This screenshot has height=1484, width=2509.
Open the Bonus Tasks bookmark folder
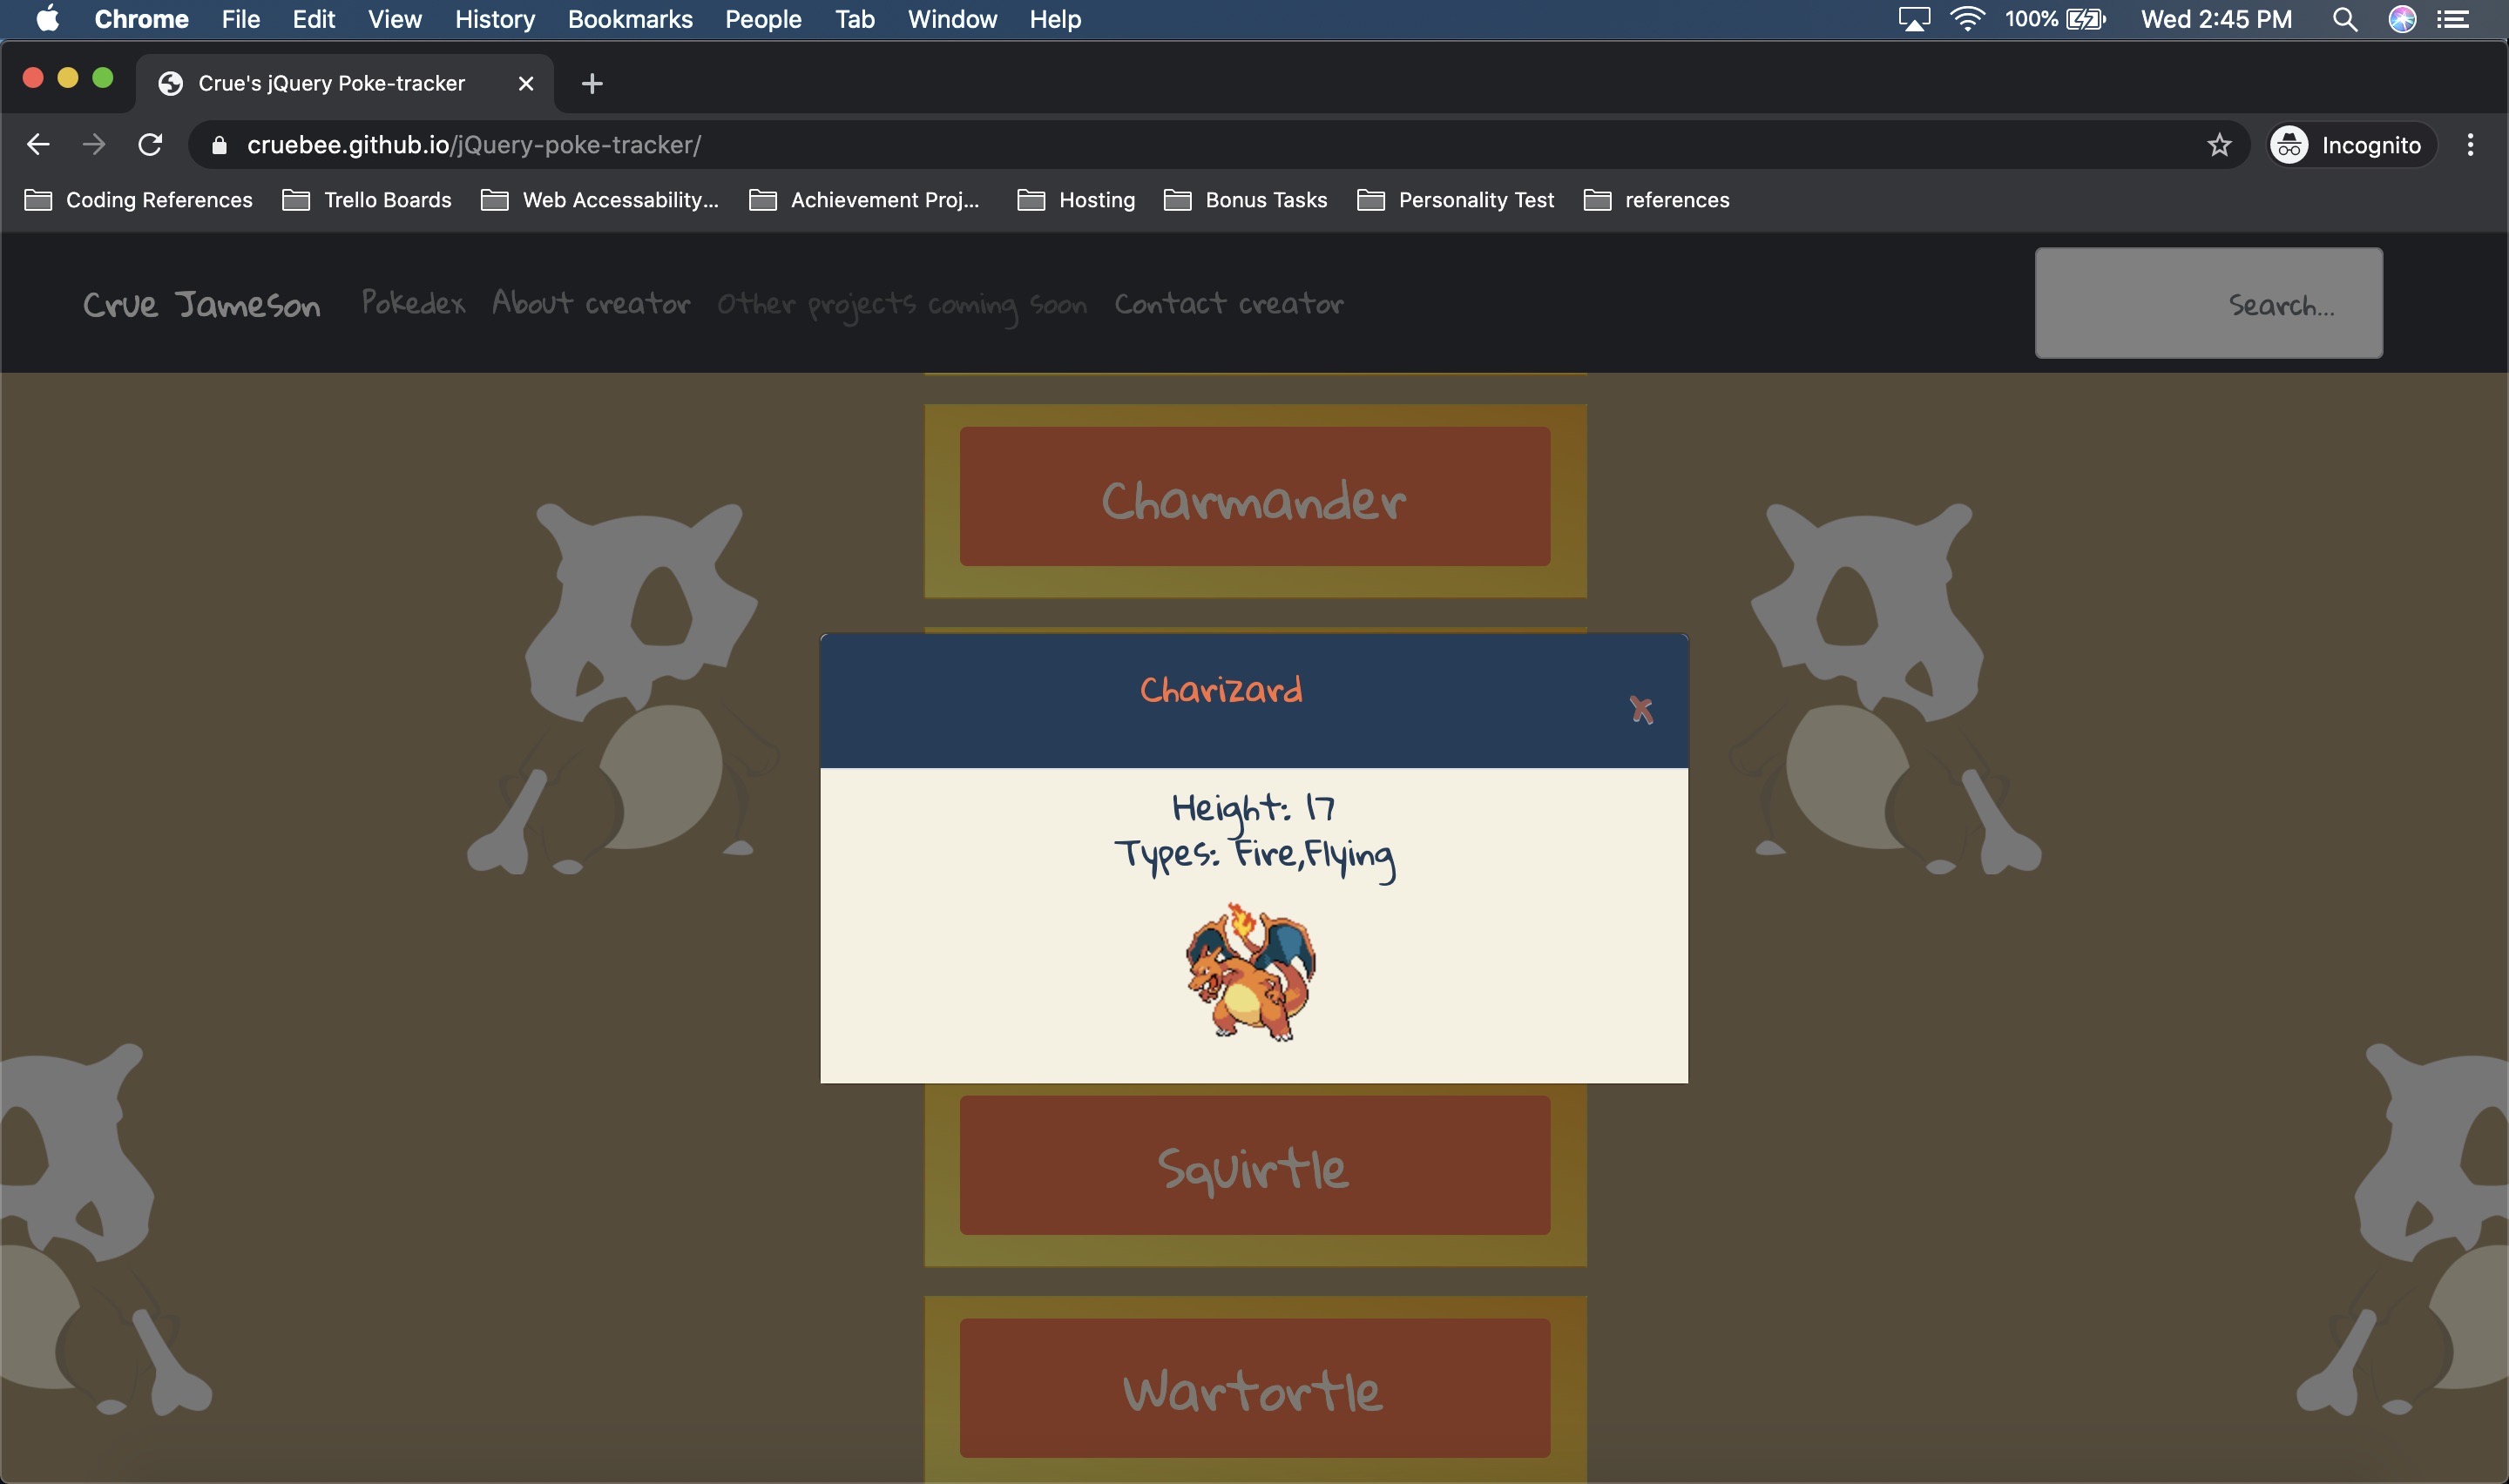pyautogui.click(x=1246, y=200)
